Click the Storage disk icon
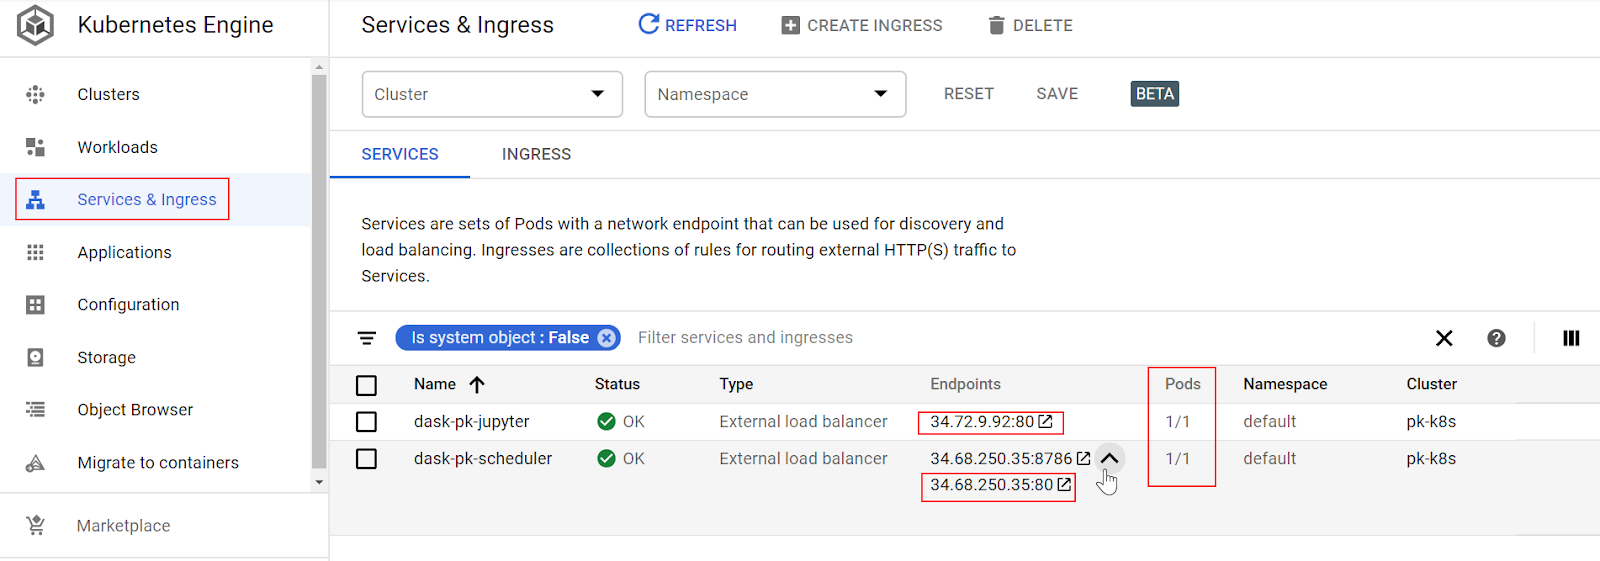1600x561 pixels. 35,357
